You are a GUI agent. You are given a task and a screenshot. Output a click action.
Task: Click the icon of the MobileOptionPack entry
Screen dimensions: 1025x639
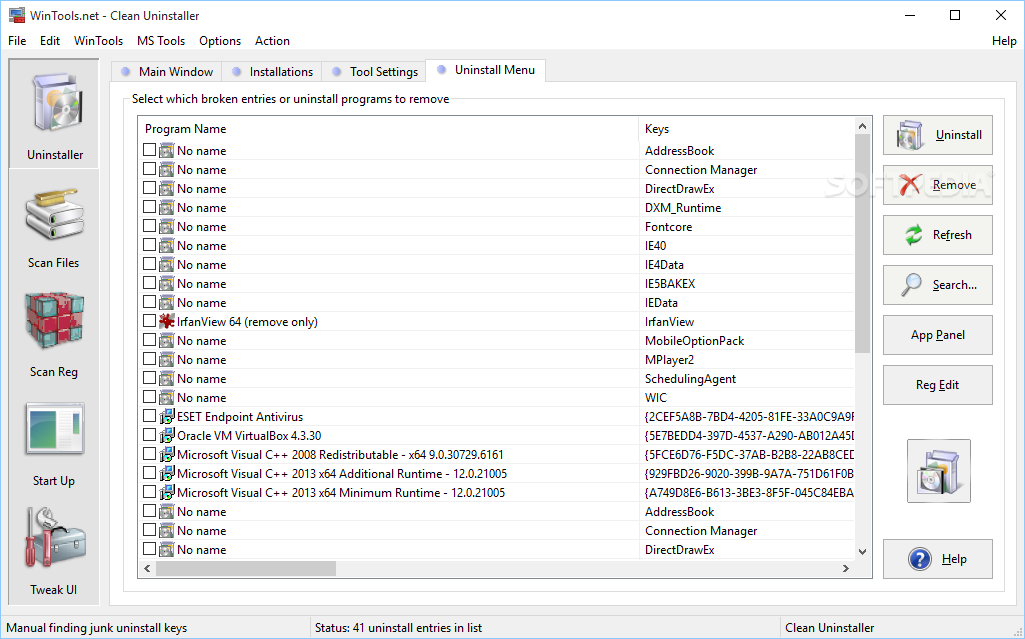point(167,340)
